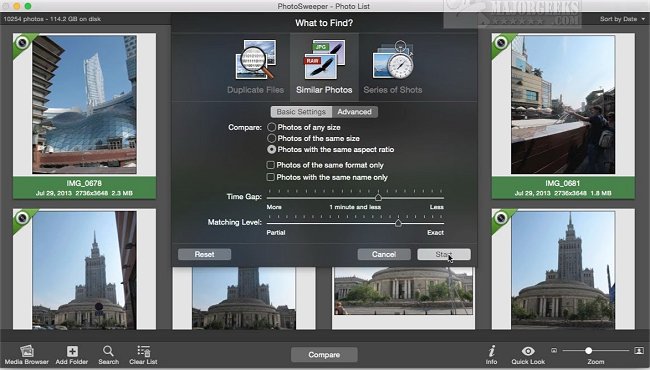Image resolution: width=650 pixels, height=370 pixels.
Task: Switch to the Basic Settings tab
Action: pos(301,112)
